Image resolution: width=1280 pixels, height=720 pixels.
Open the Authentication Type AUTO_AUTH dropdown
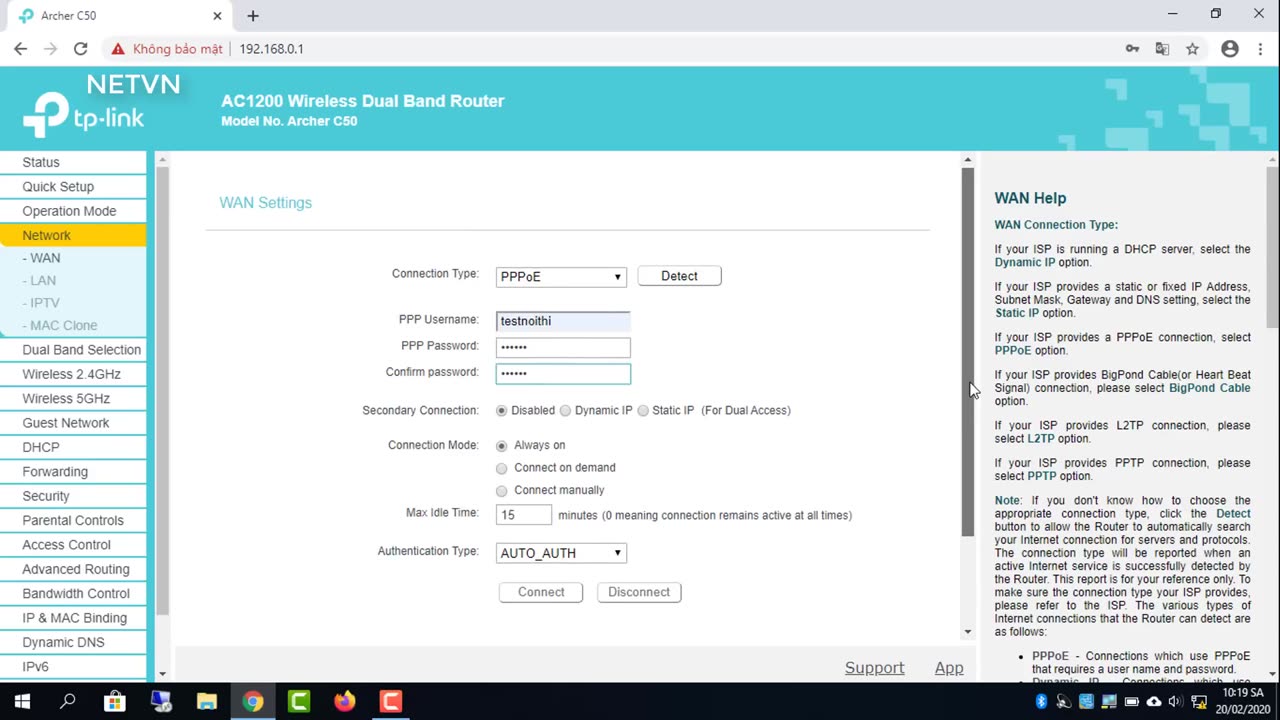(561, 553)
